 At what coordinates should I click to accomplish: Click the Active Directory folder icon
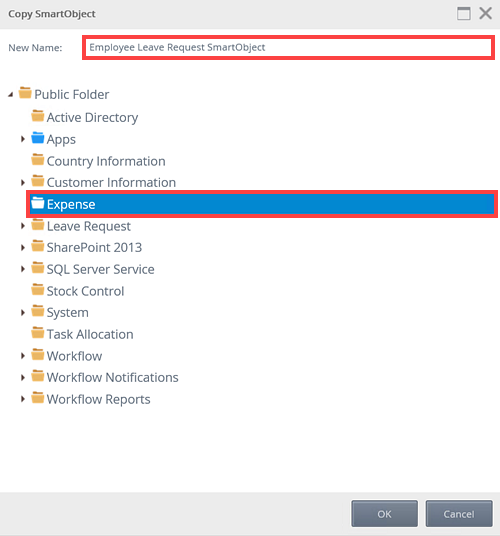(x=38, y=116)
